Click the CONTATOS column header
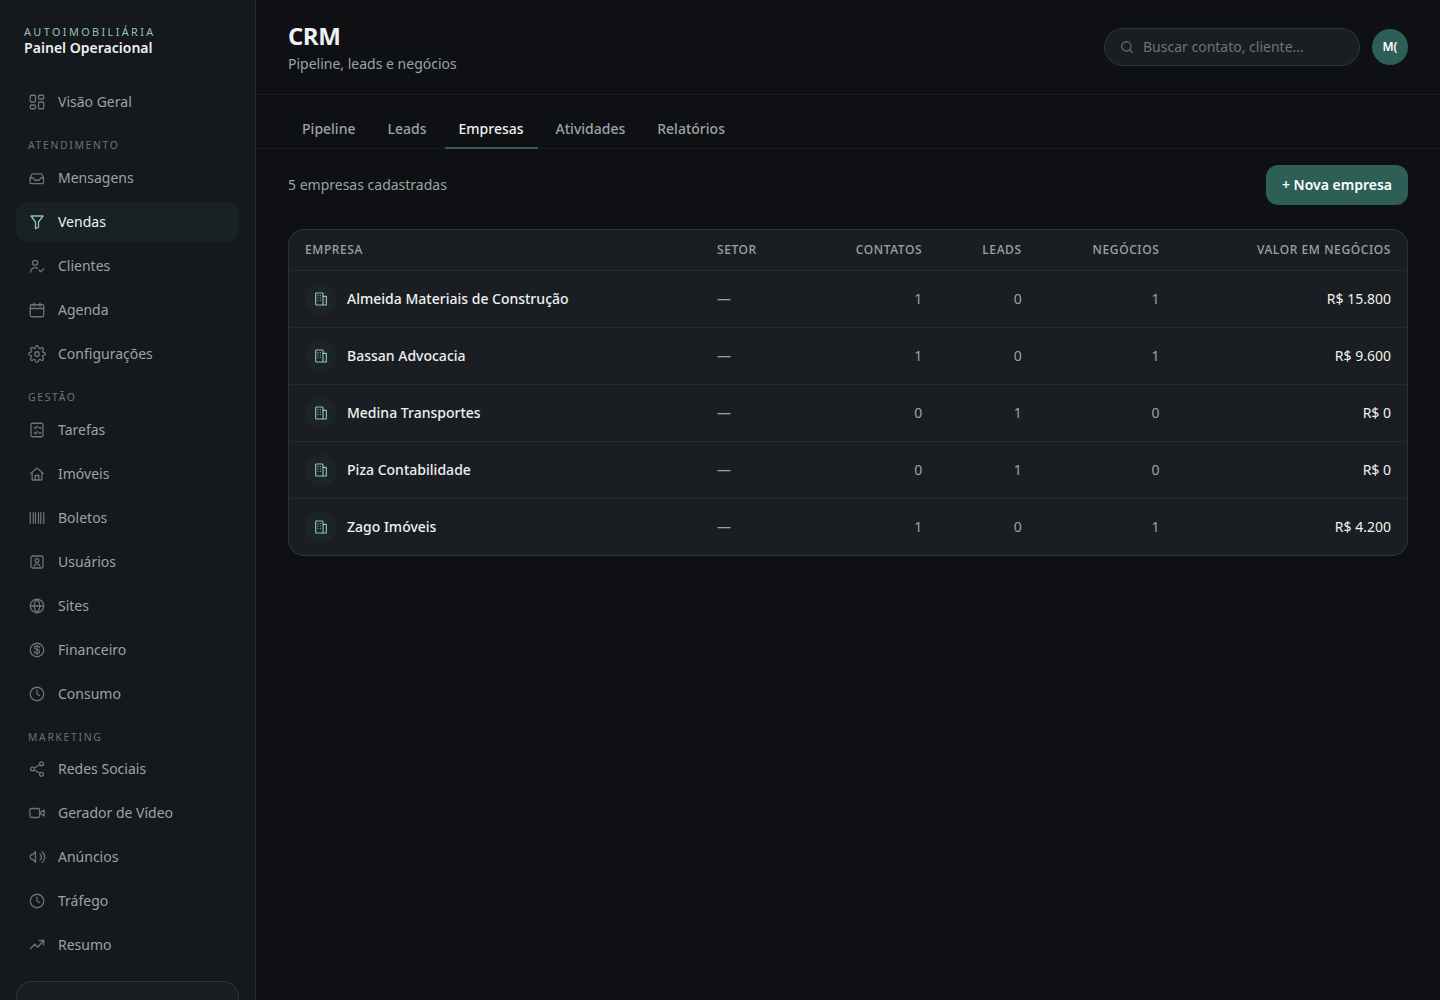 [x=889, y=250]
